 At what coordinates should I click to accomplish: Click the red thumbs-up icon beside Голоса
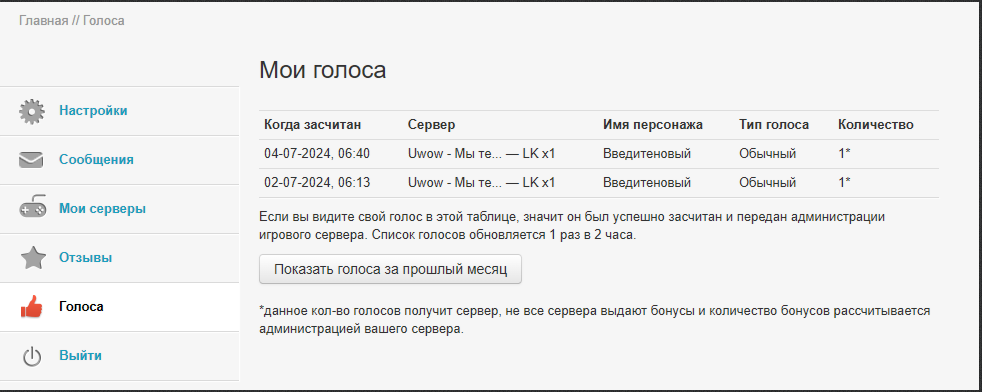[31, 306]
